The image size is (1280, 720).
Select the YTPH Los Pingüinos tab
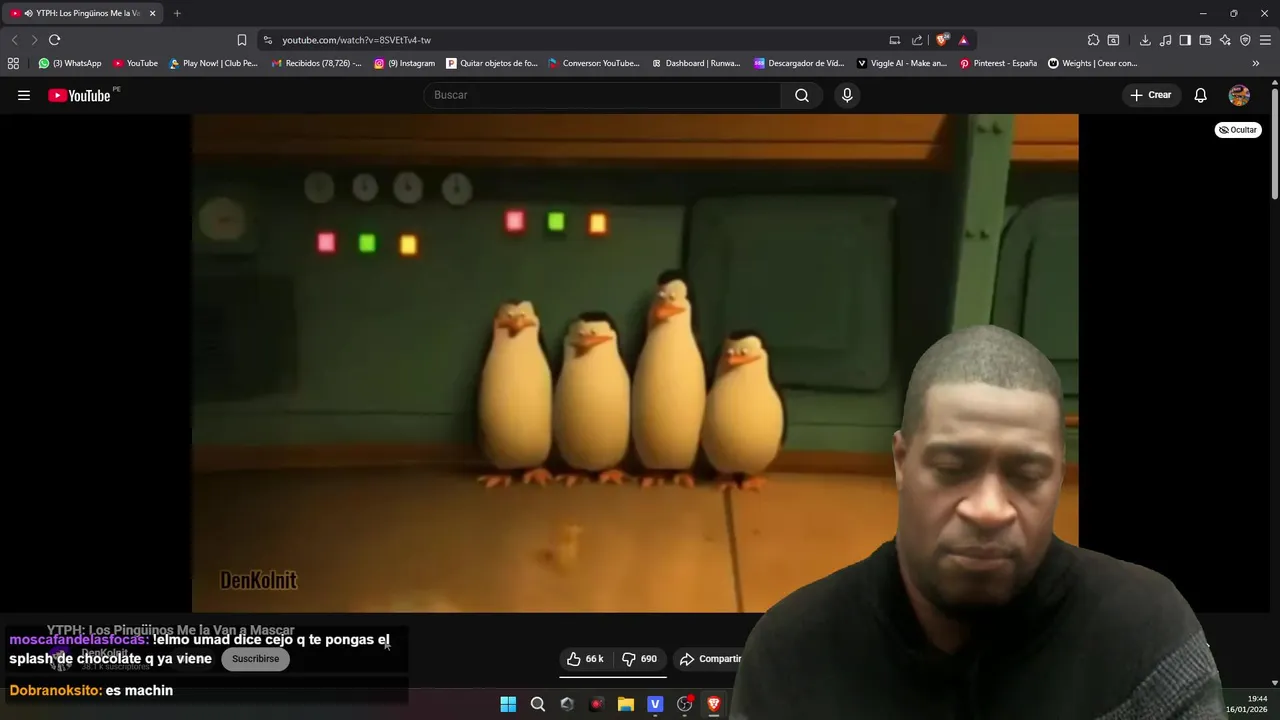click(x=82, y=13)
